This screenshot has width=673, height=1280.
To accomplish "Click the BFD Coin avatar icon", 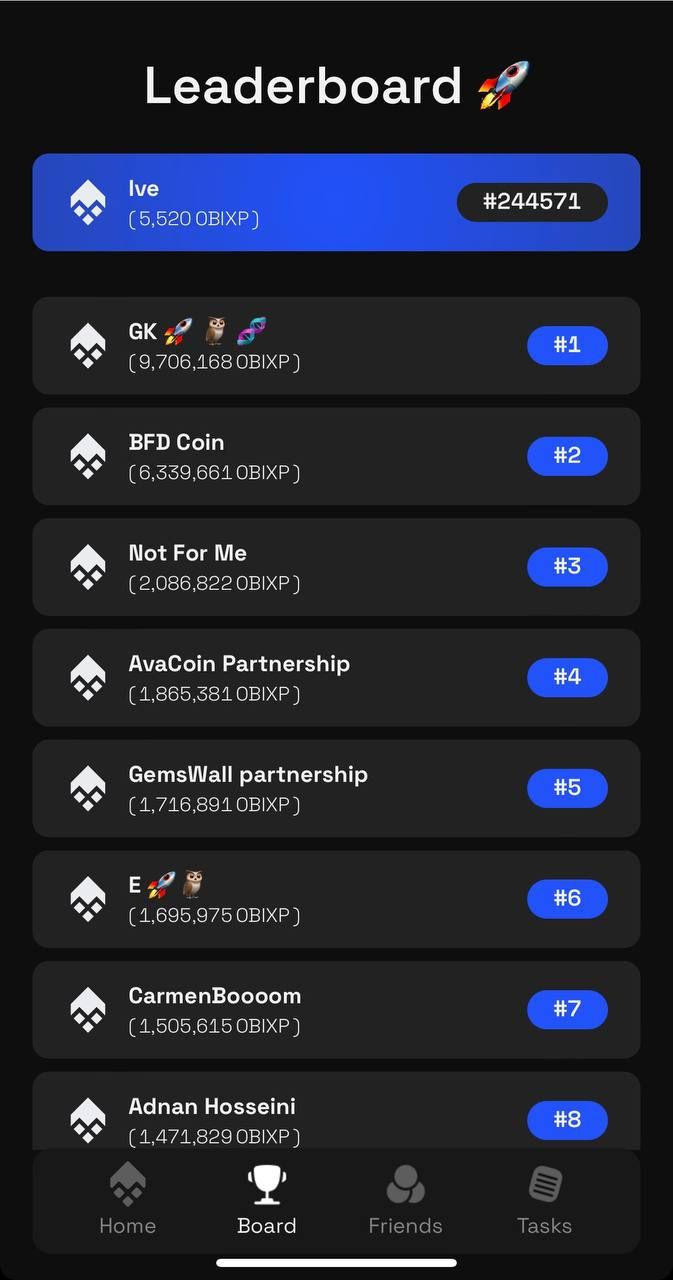I will pyautogui.click(x=87, y=456).
